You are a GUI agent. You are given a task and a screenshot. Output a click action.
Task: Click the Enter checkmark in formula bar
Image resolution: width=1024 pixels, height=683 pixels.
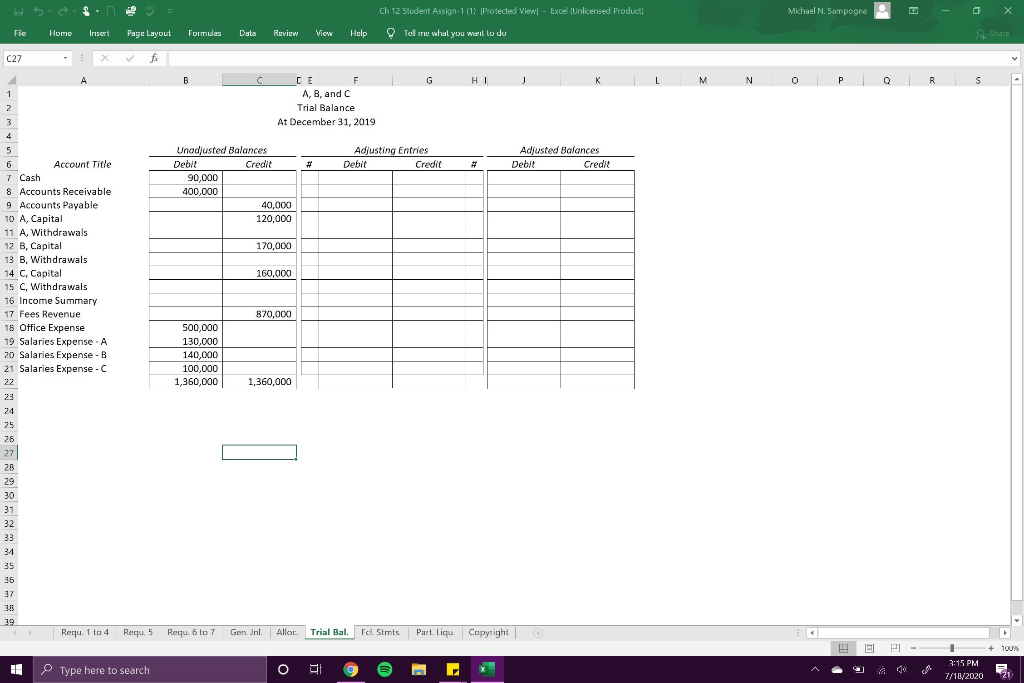click(x=129, y=58)
